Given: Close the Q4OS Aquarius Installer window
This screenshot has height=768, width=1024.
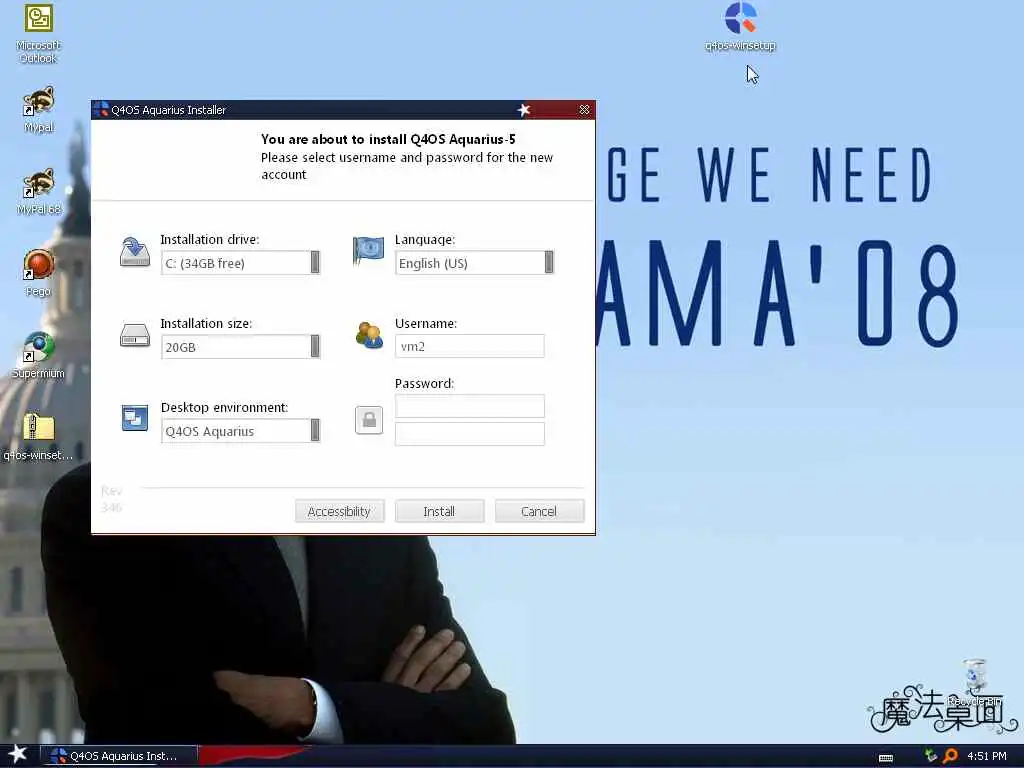Looking at the screenshot, I should (x=584, y=110).
